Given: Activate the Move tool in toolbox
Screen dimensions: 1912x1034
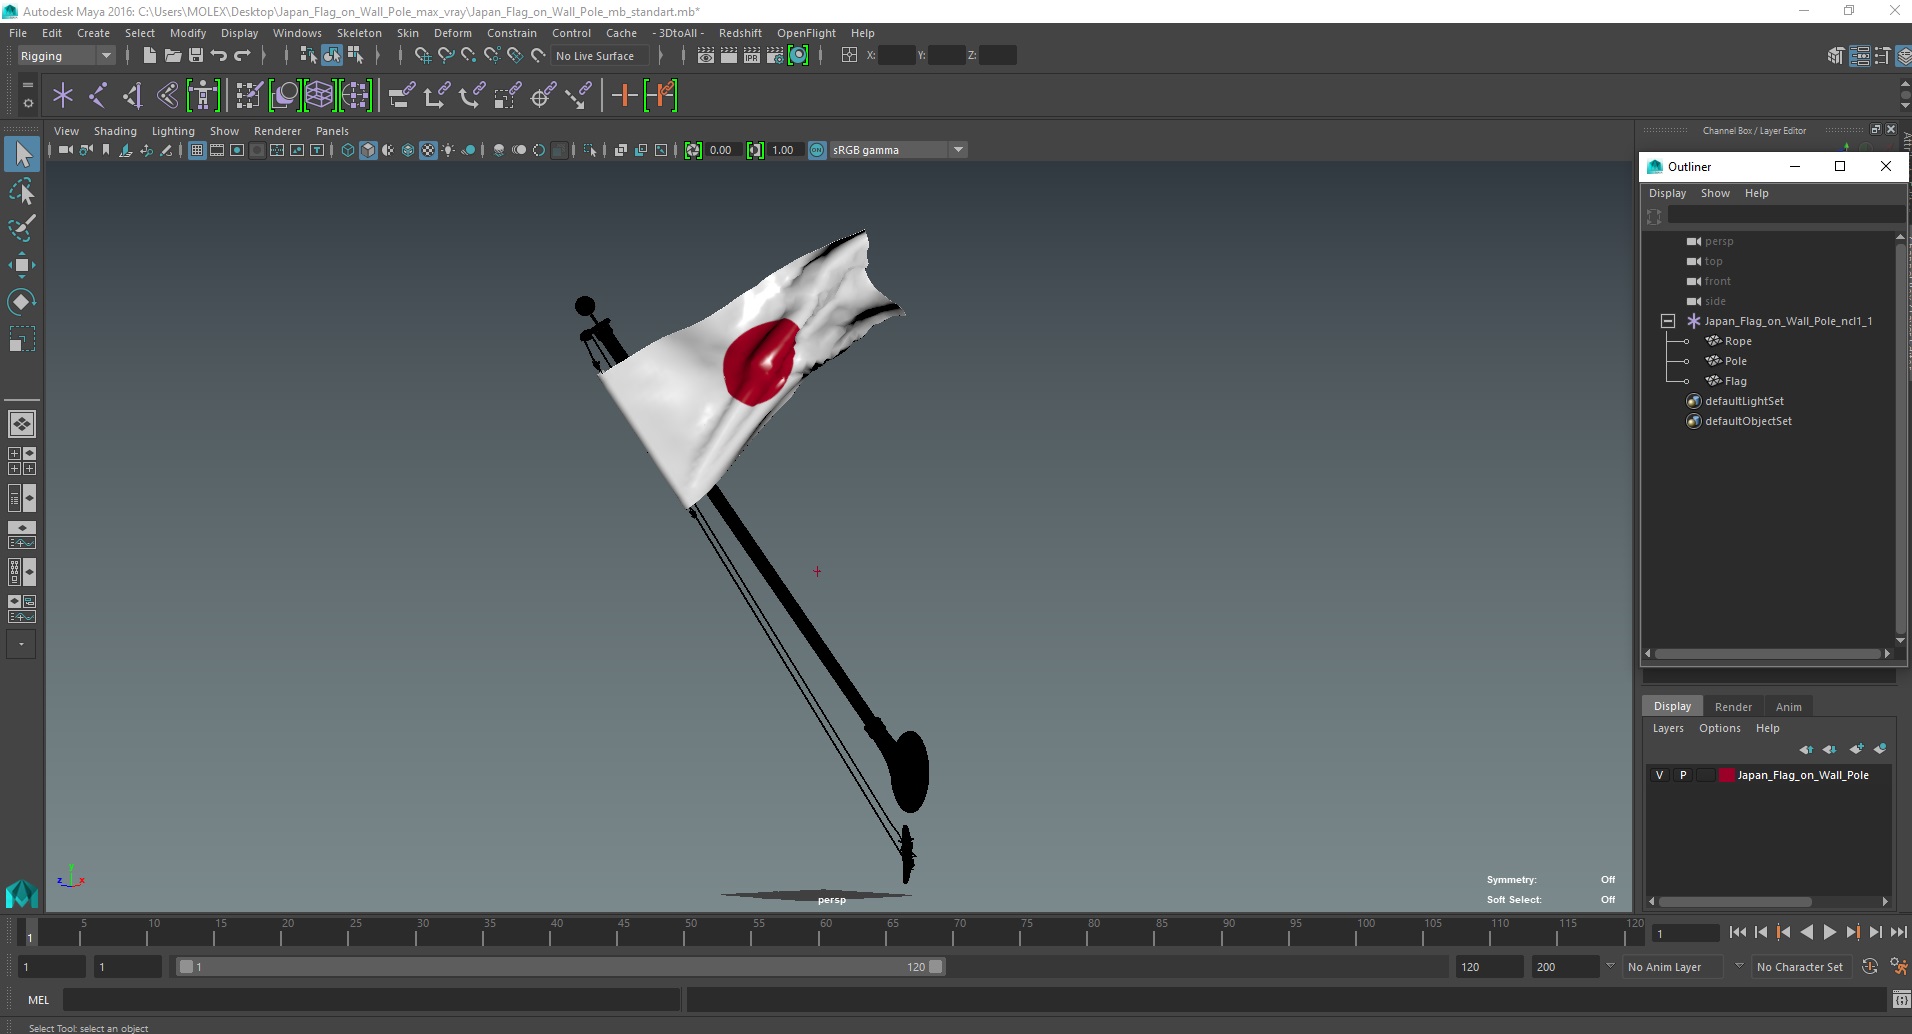Looking at the screenshot, I should pos(22,264).
